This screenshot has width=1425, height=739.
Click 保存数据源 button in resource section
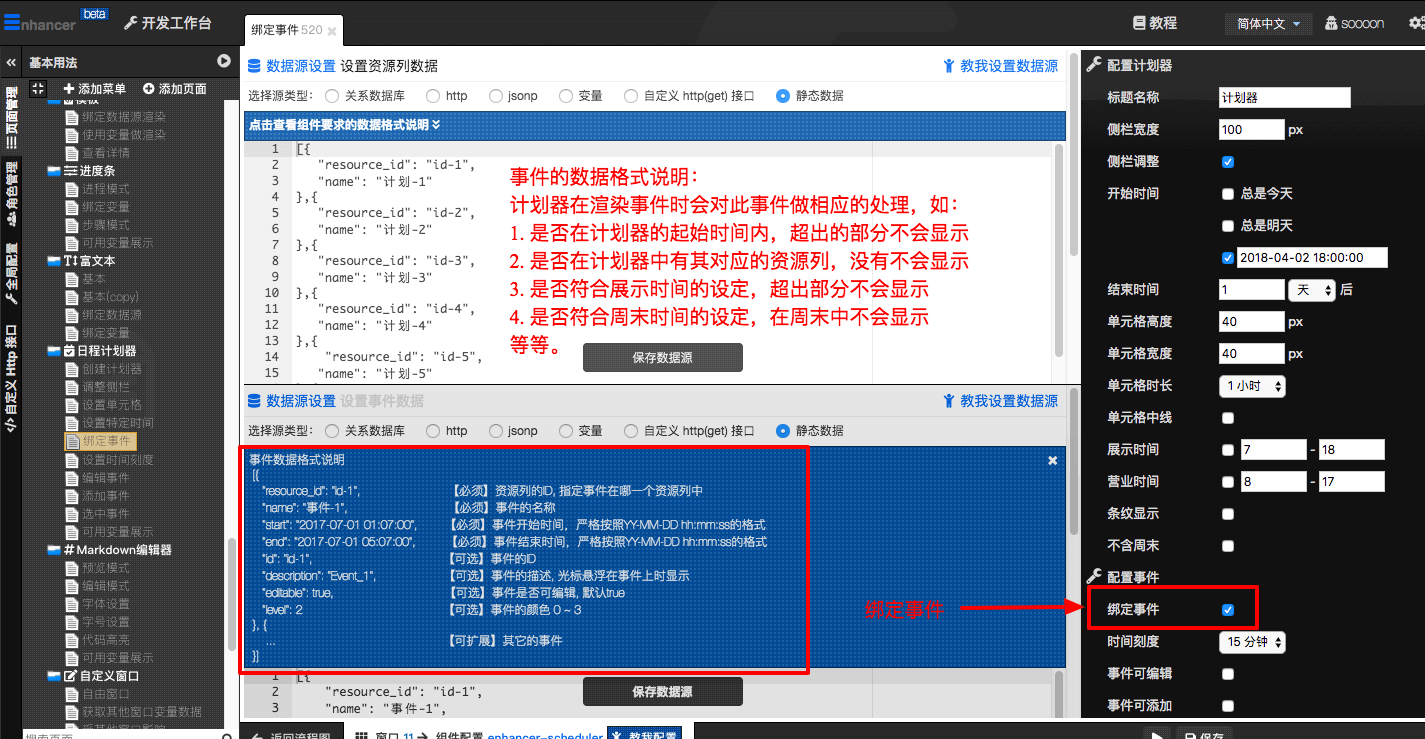(x=662, y=357)
